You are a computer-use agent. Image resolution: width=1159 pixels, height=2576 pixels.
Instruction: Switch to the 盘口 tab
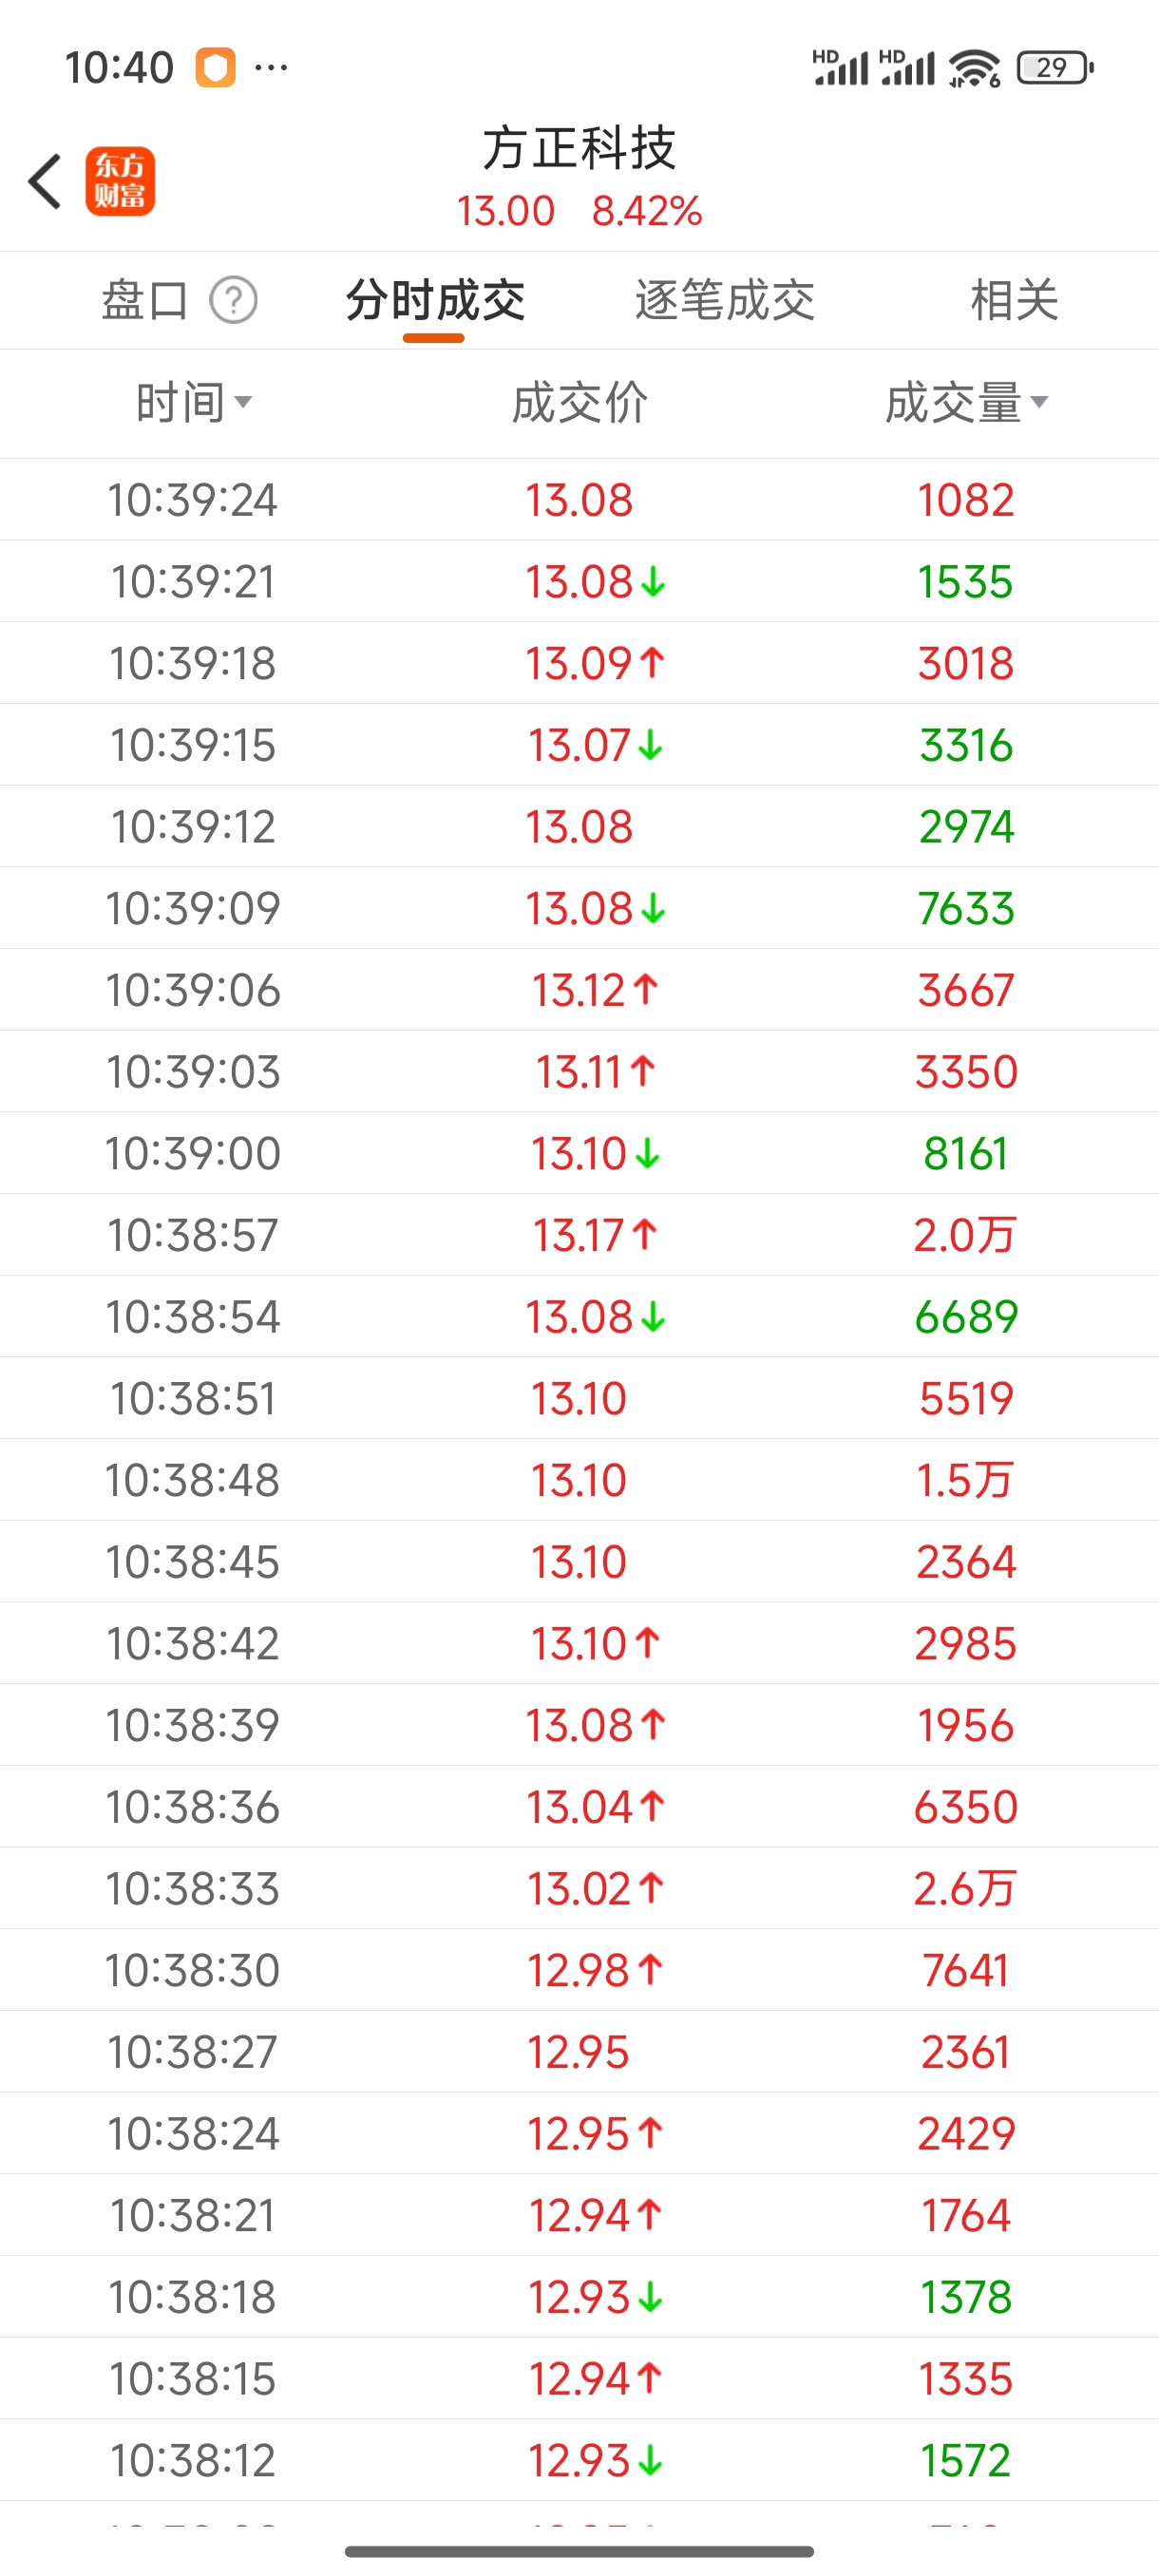[x=145, y=300]
